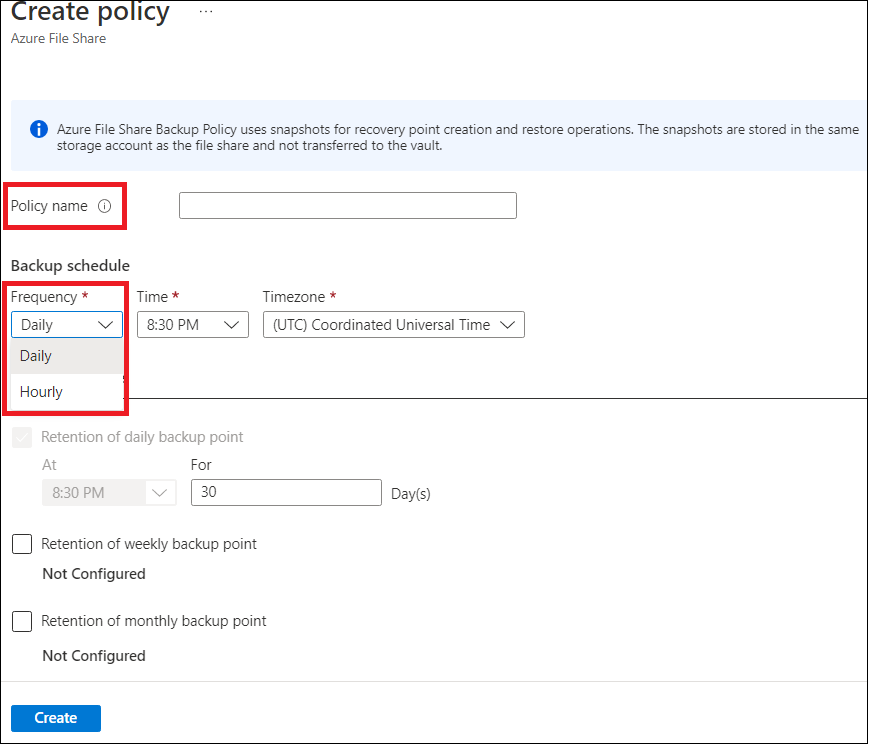Enable Retention of monthly backup point
Viewport: 870px width, 744px height.
coord(22,621)
